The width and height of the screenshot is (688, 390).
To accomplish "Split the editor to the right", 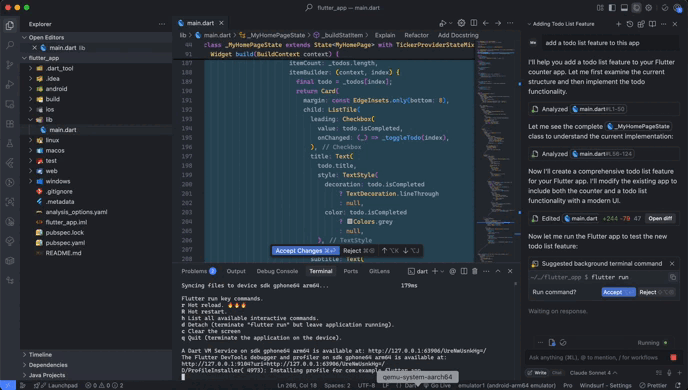I will click(474, 23).
